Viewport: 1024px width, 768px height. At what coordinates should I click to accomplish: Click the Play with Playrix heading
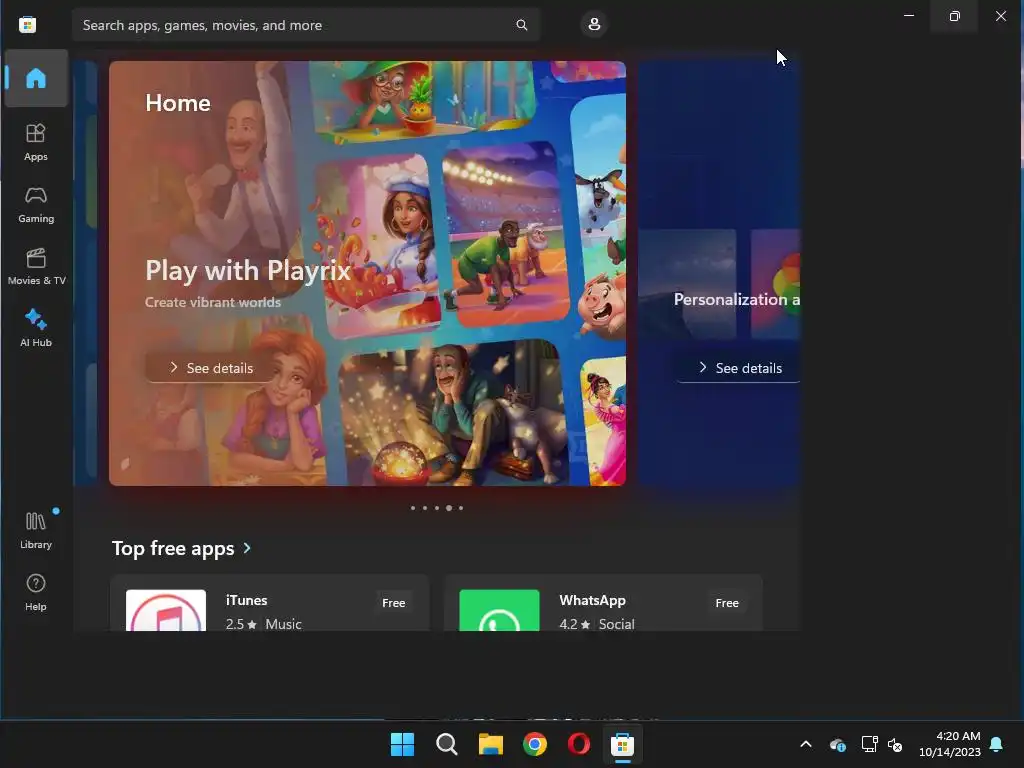point(248,270)
